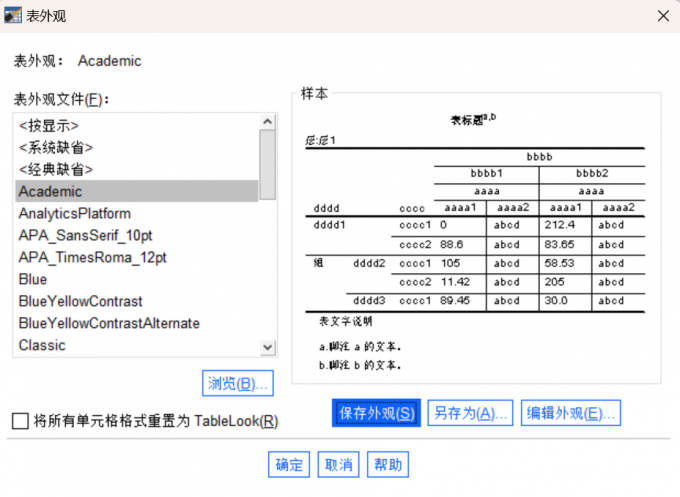Screen dimensions: 680x497
Task: Open 编辑外观(E)... editor
Action: click(x=571, y=413)
